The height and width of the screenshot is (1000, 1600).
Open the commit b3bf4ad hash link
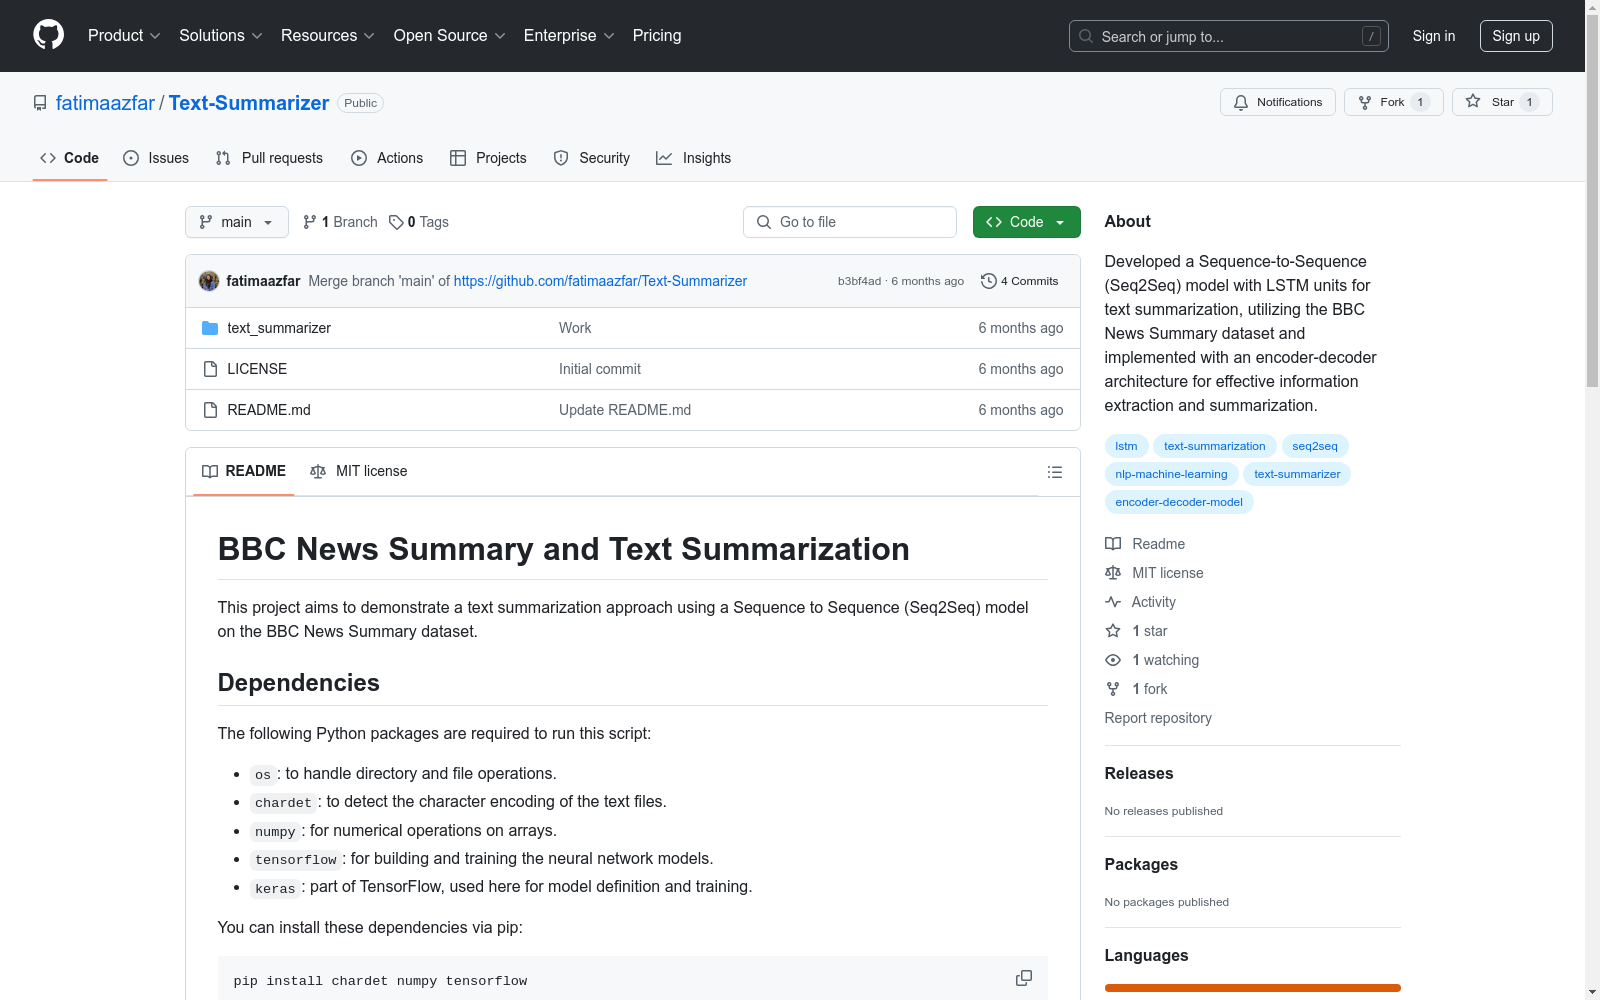tap(859, 281)
